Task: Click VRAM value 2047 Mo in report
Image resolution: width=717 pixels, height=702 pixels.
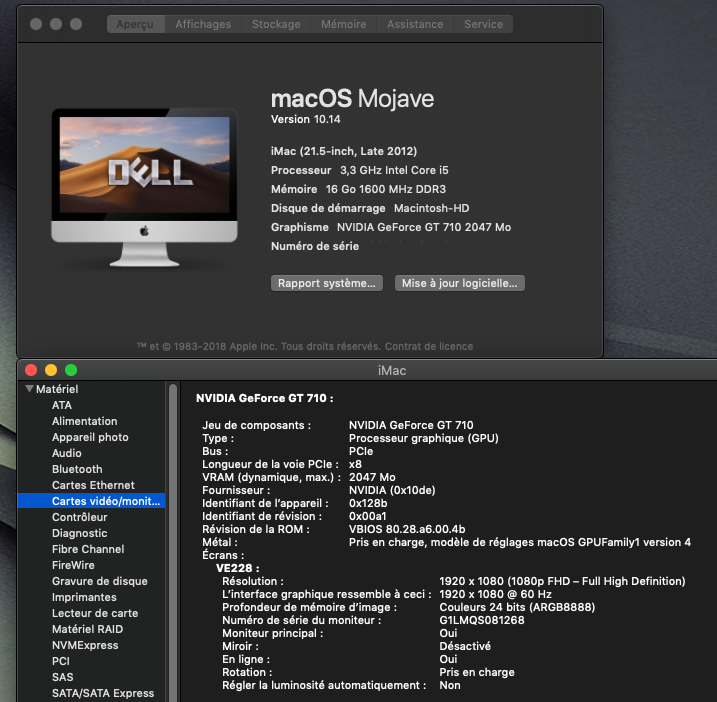Action: pos(372,477)
